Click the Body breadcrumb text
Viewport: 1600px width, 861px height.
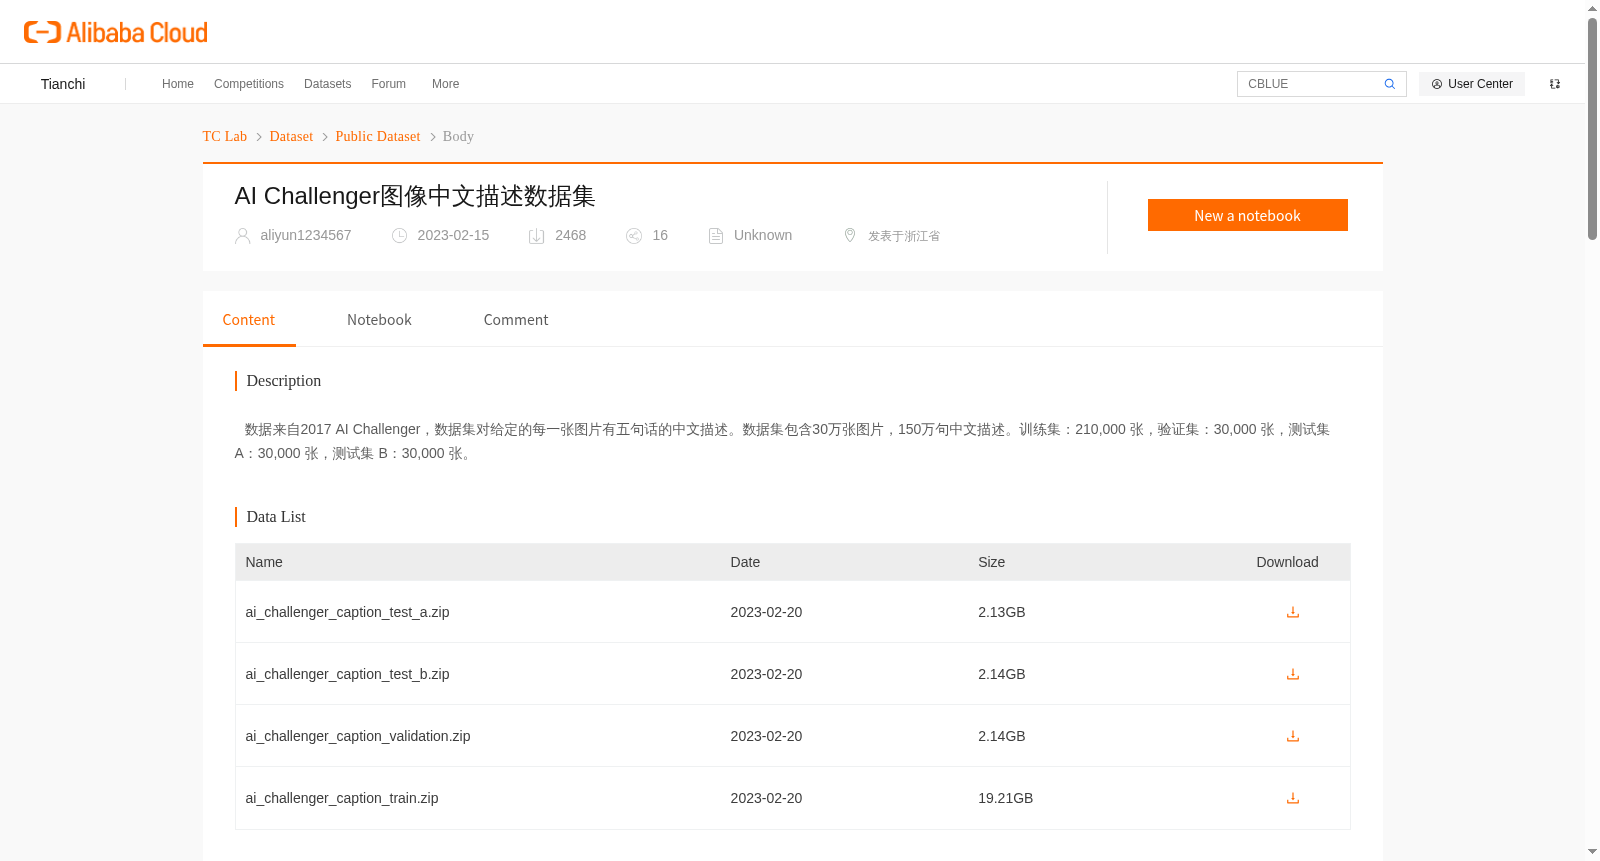tap(458, 136)
